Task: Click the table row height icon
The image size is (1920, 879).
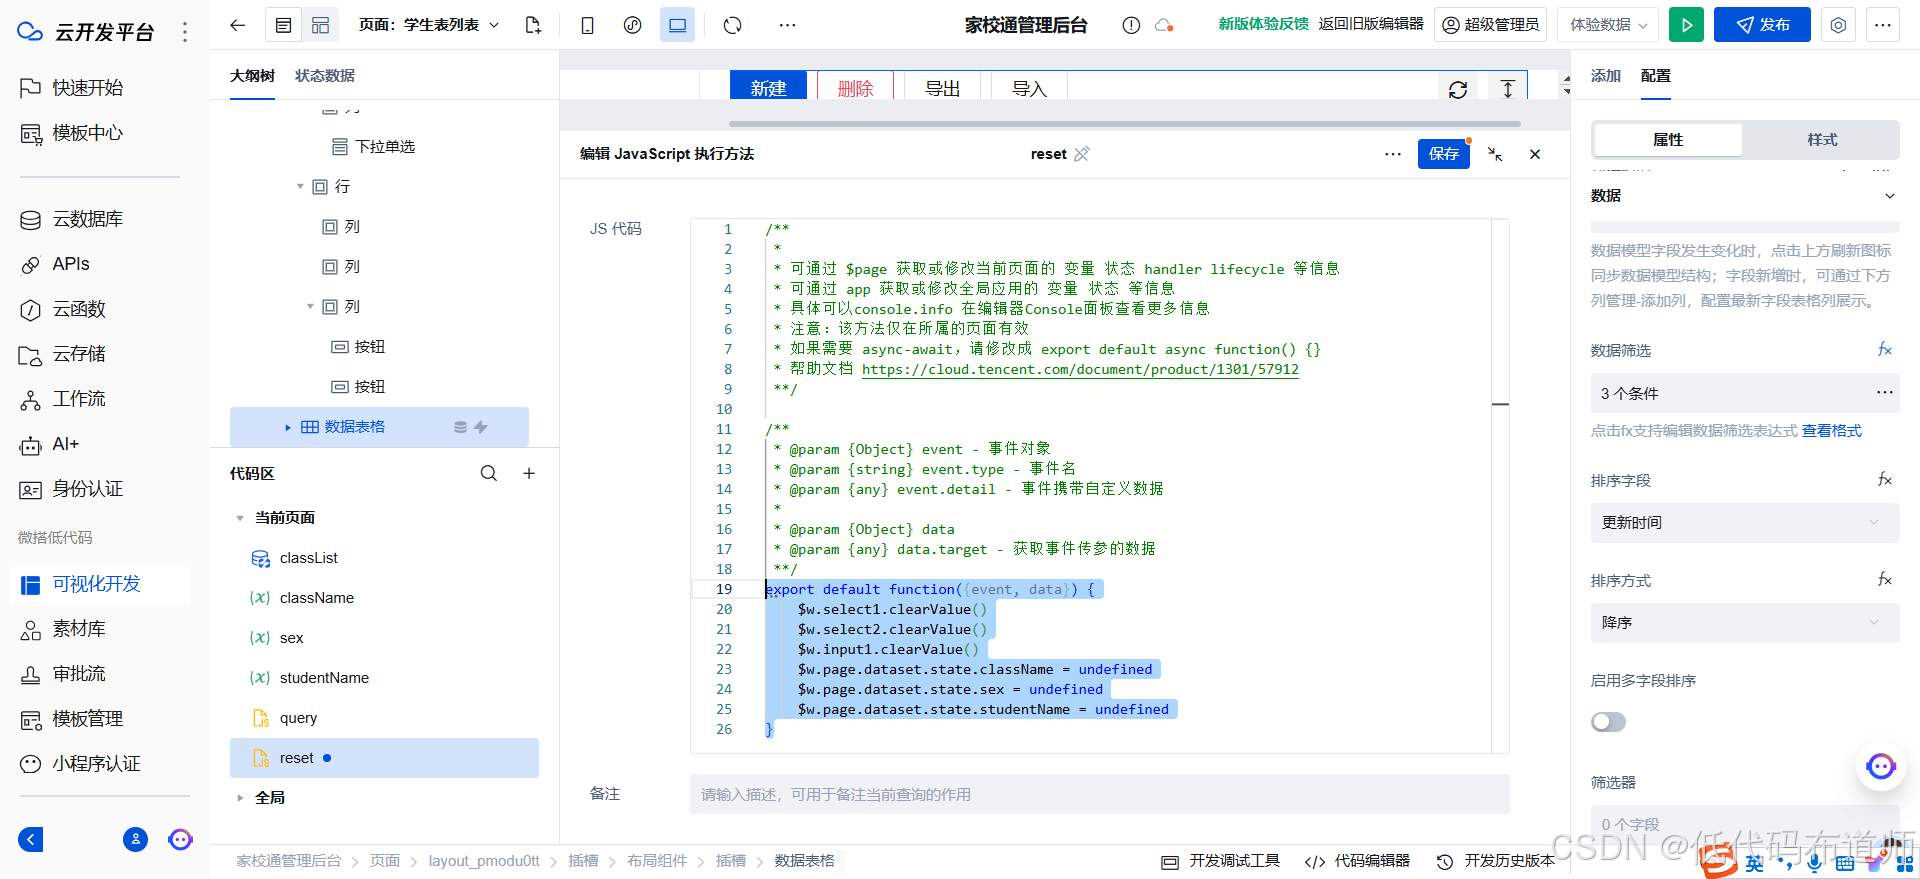Action: coord(1508,89)
